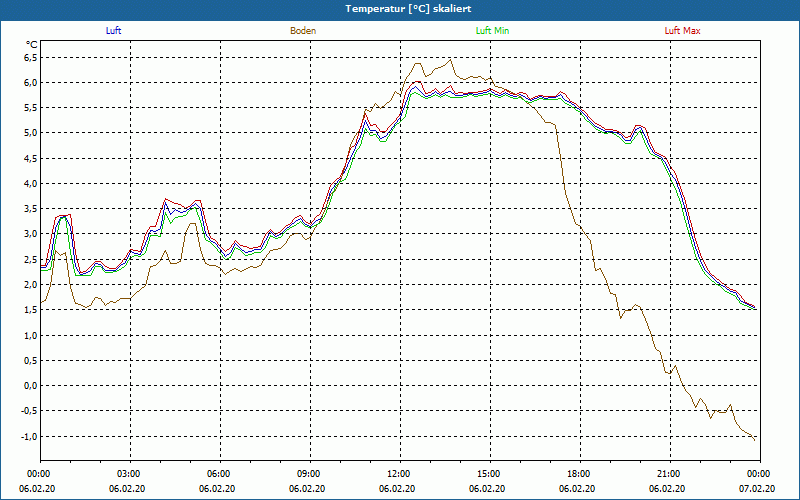Screen dimensions: 800x500
Task: Click the 18:00 time axis label
Action: (x=577, y=474)
